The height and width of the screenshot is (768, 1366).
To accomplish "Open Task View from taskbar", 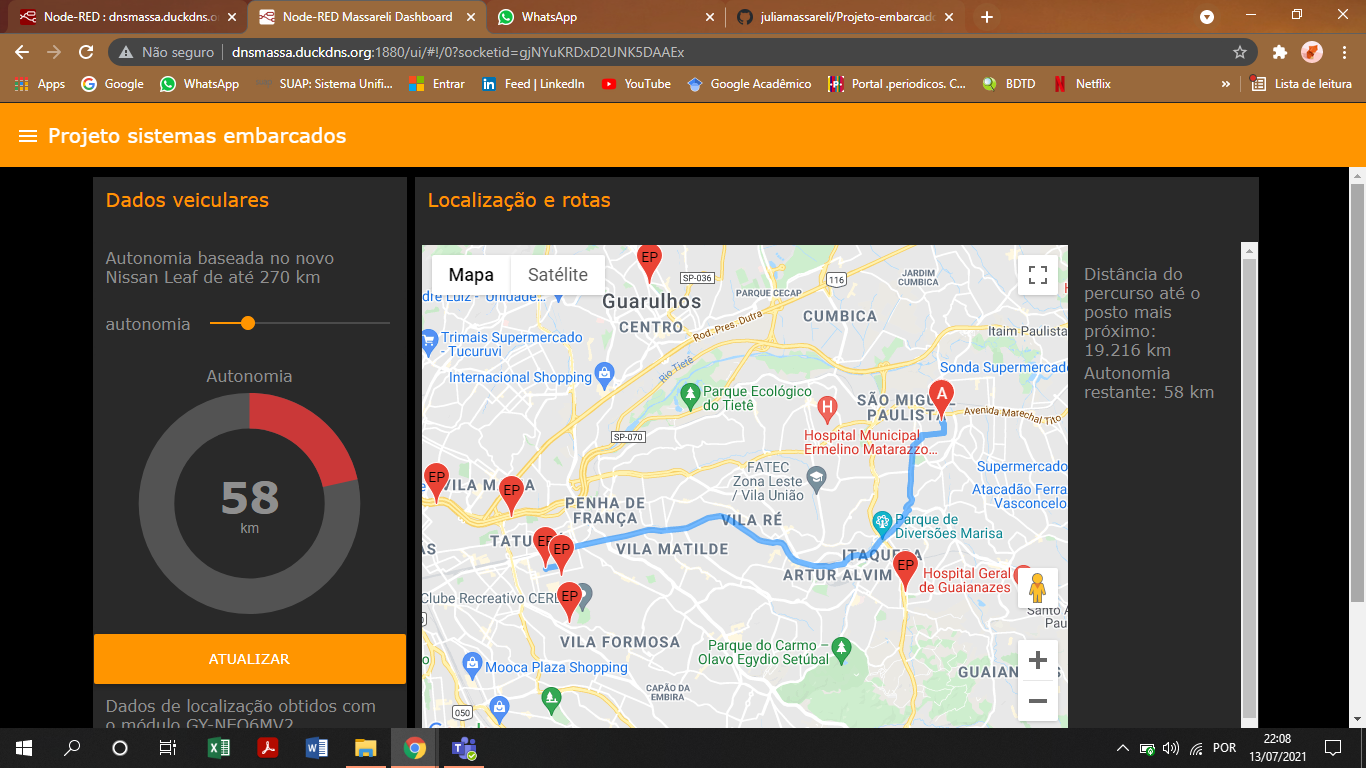I will pos(168,748).
